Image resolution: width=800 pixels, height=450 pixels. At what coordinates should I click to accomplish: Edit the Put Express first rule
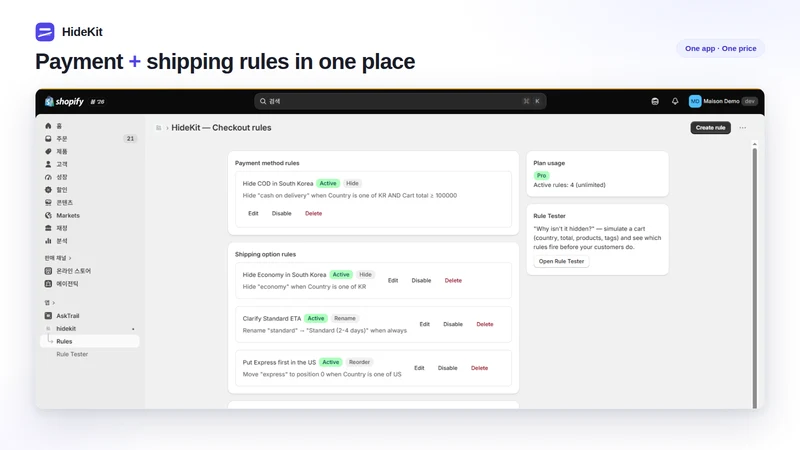click(419, 368)
